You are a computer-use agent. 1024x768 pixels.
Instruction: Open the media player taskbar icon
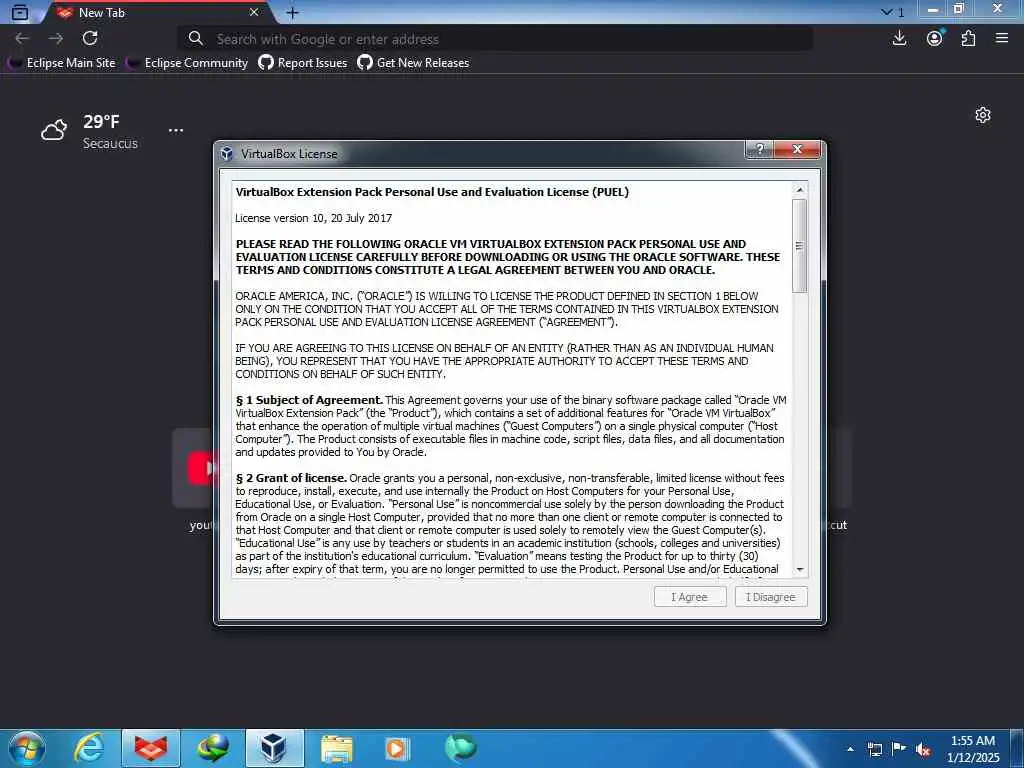[397, 748]
